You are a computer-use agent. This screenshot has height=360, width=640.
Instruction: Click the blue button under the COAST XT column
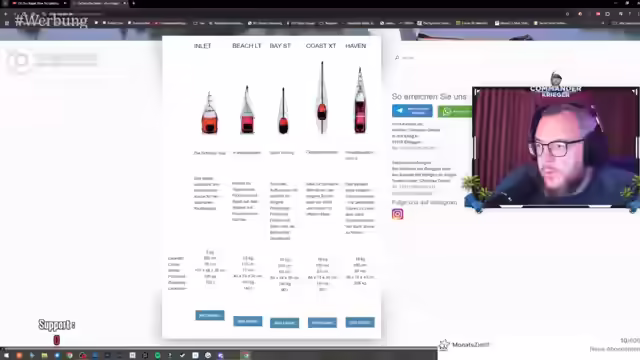click(322, 322)
